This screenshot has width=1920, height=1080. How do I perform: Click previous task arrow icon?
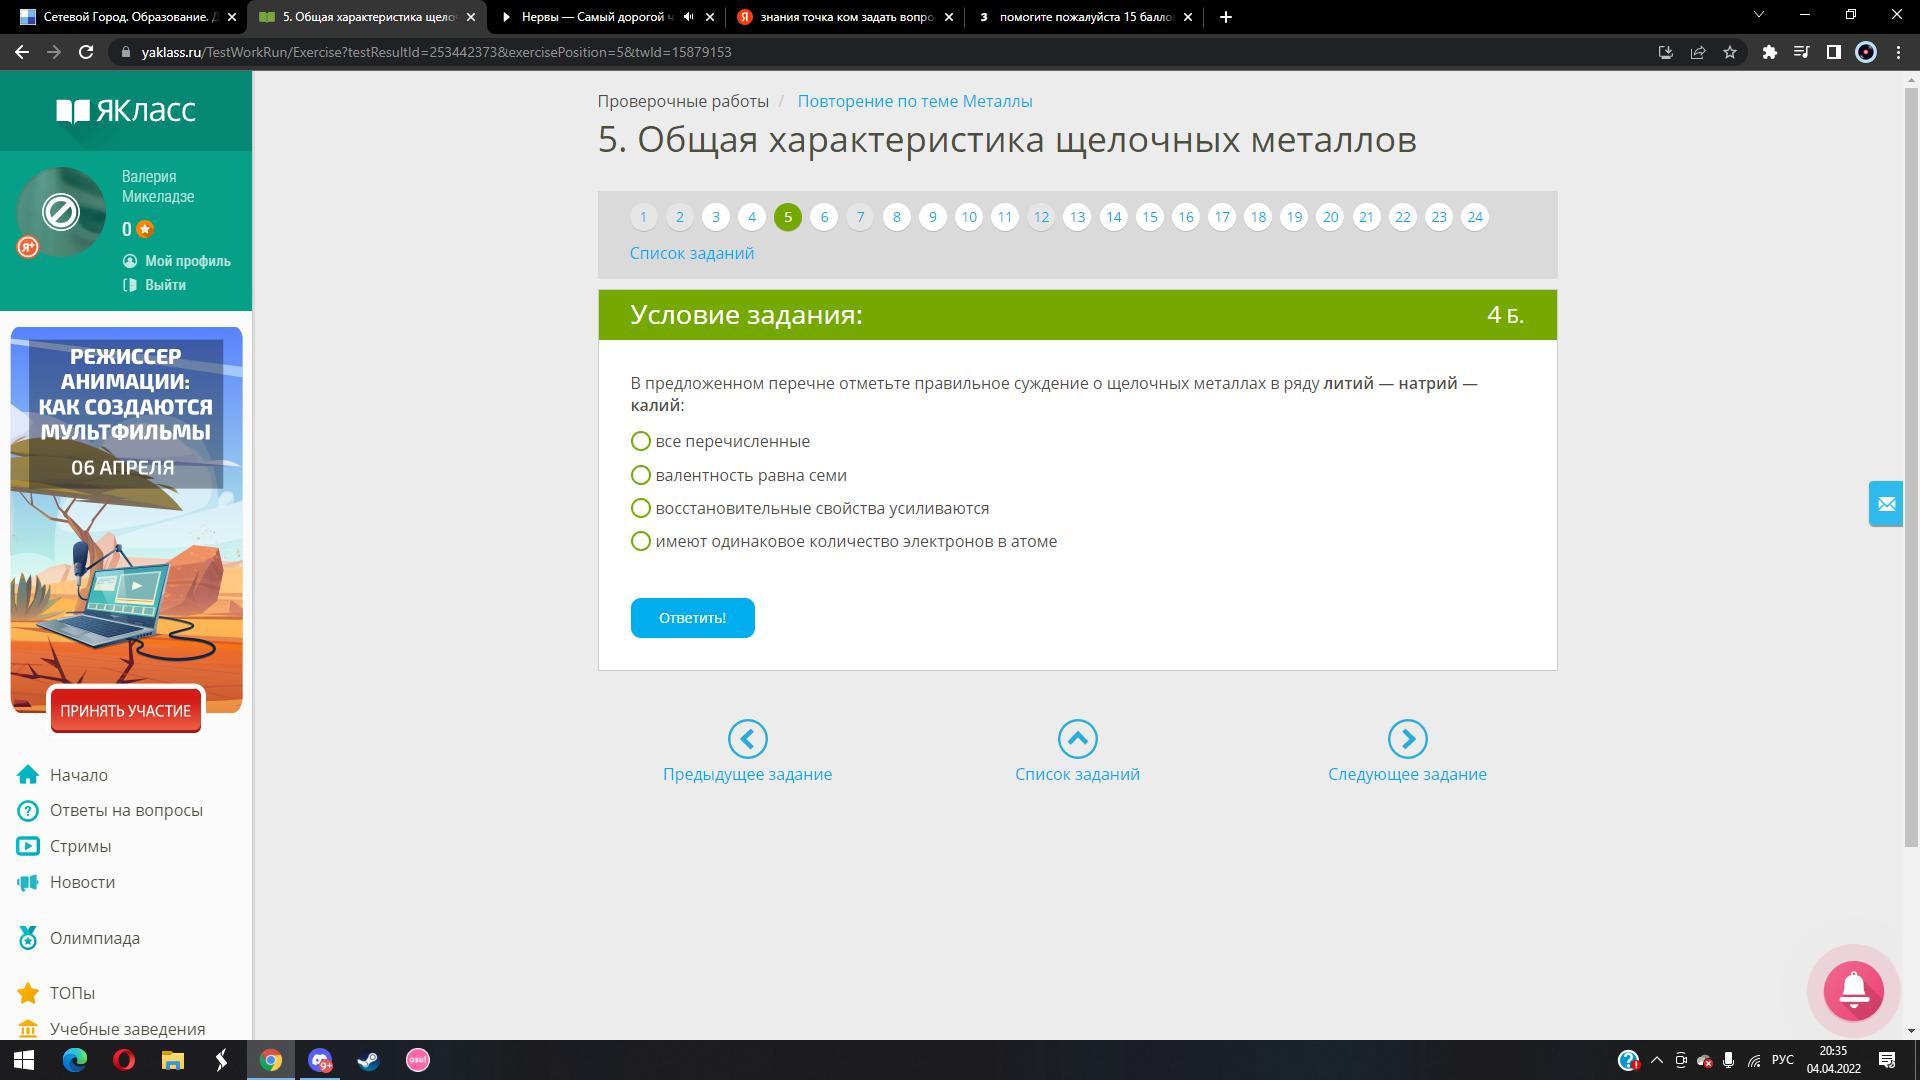[747, 739]
